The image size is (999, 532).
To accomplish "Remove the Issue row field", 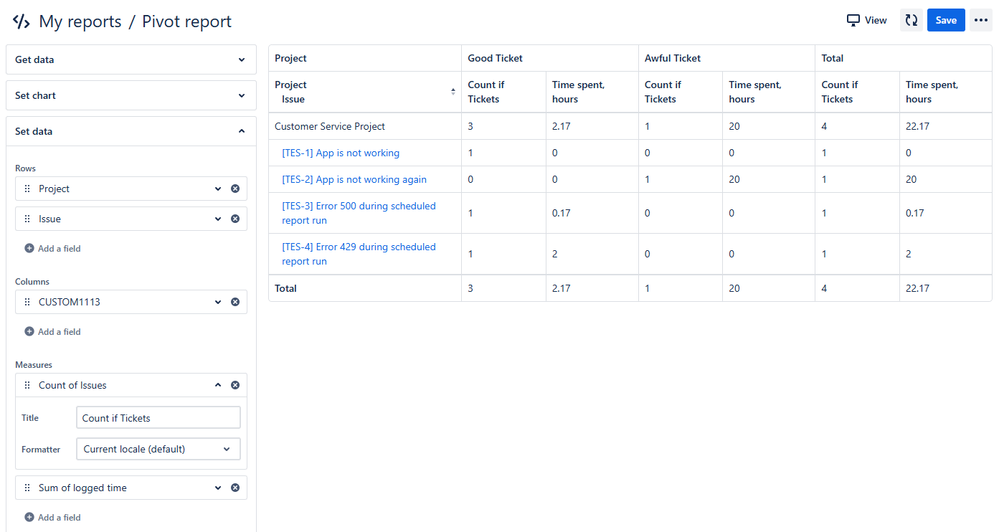I will pos(235,219).
